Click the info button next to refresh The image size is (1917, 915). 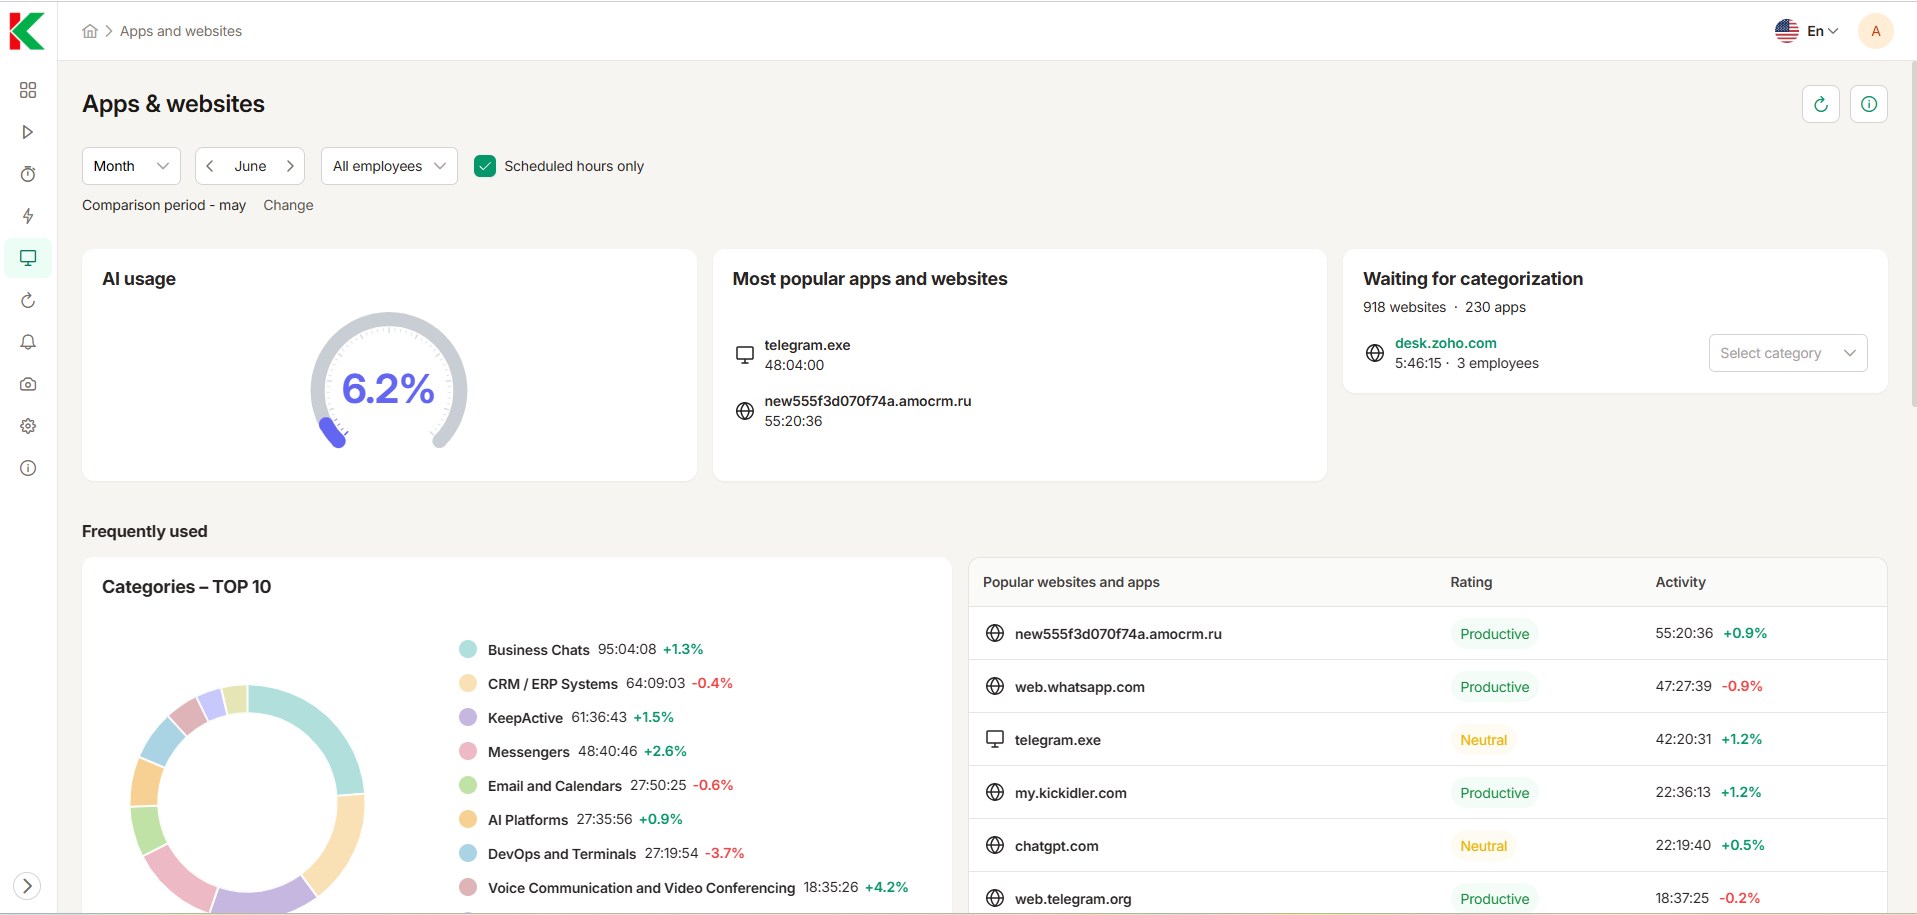click(x=1869, y=104)
